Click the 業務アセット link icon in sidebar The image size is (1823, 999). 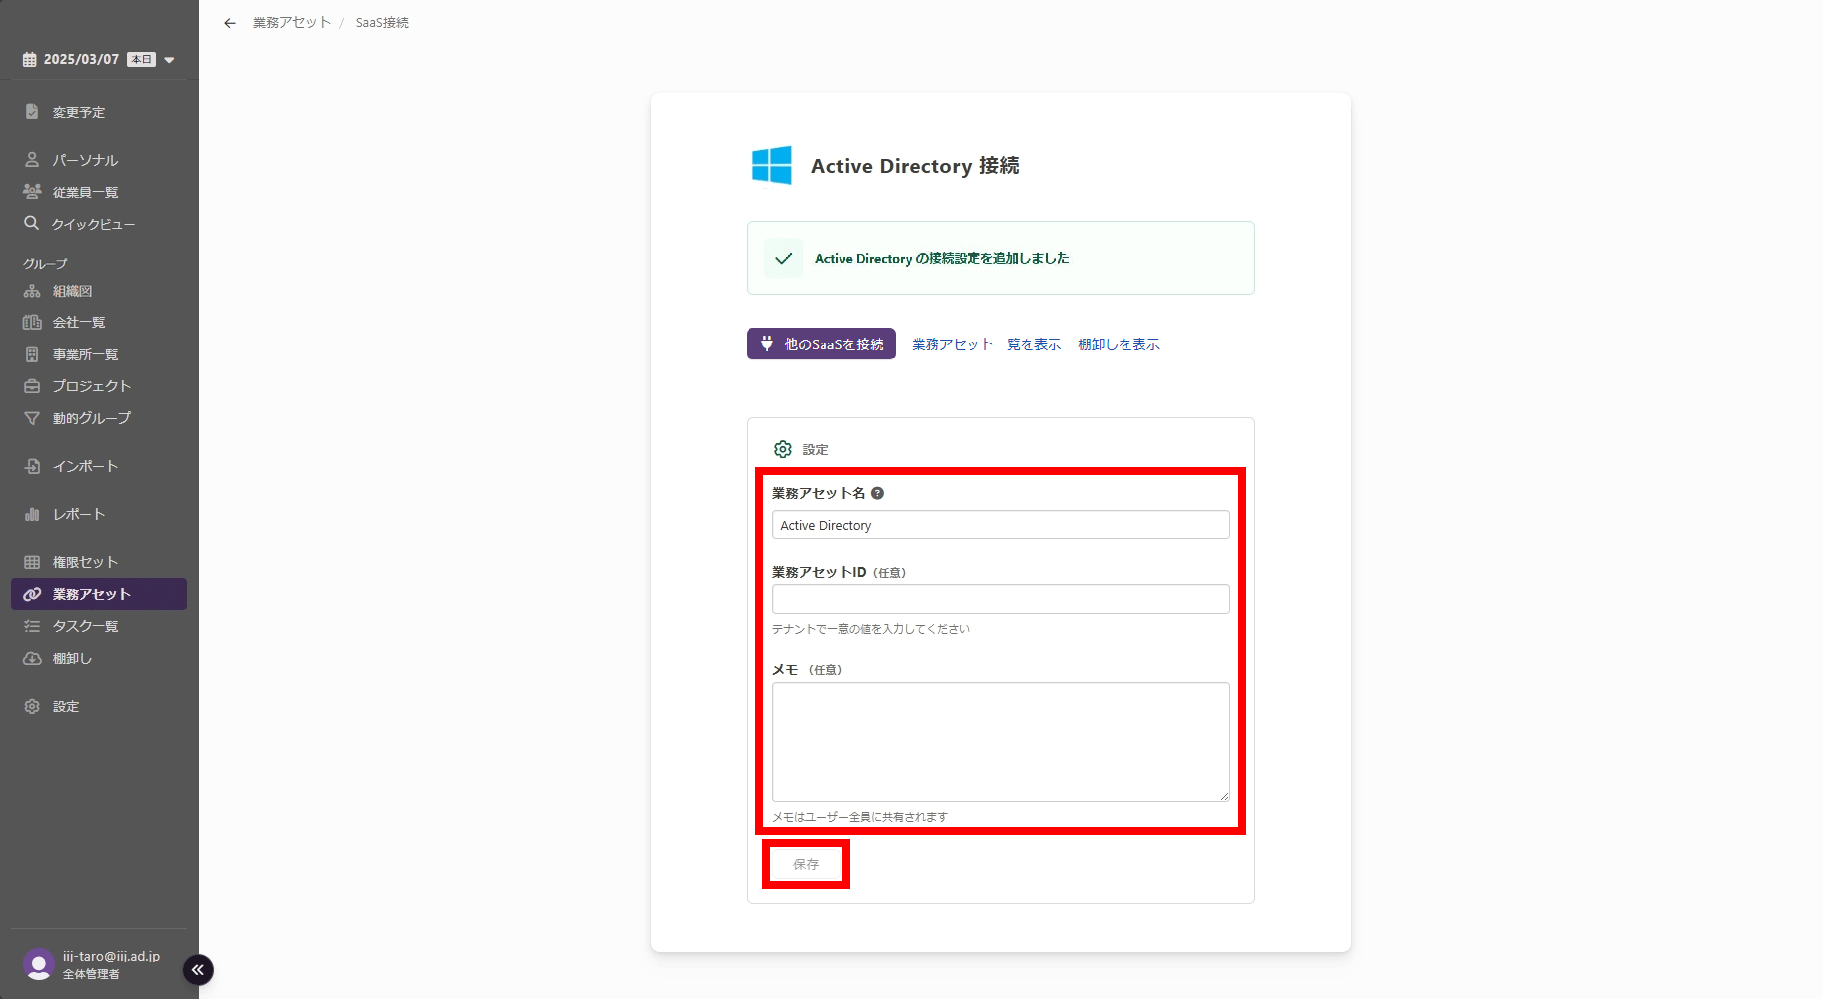pos(32,594)
